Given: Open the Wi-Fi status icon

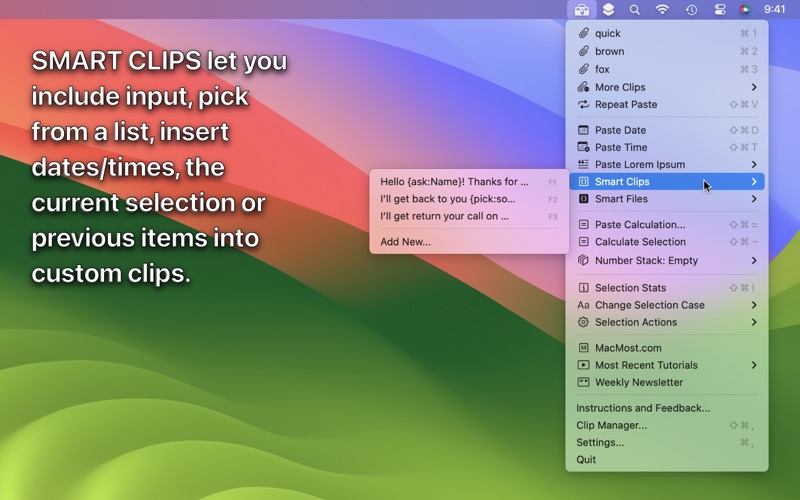Looking at the screenshot, I should [x=662, y=10].
